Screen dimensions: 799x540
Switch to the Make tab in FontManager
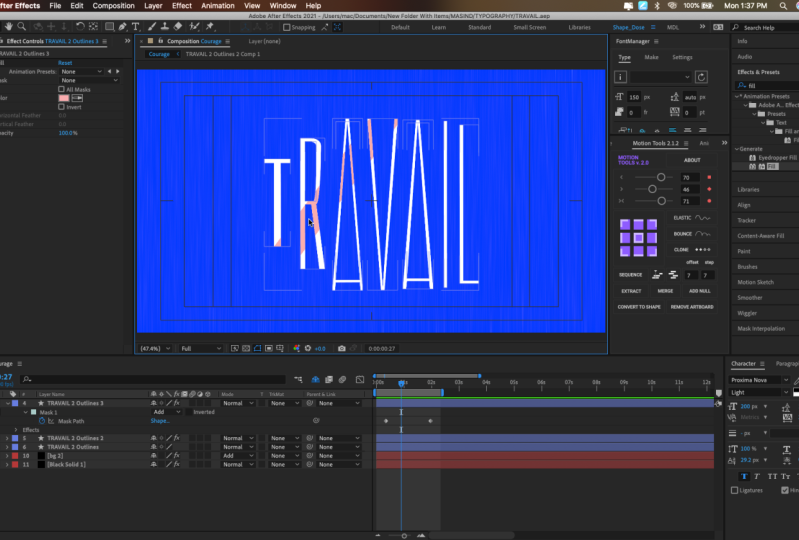pyautogui.click(x=651, y=57)
